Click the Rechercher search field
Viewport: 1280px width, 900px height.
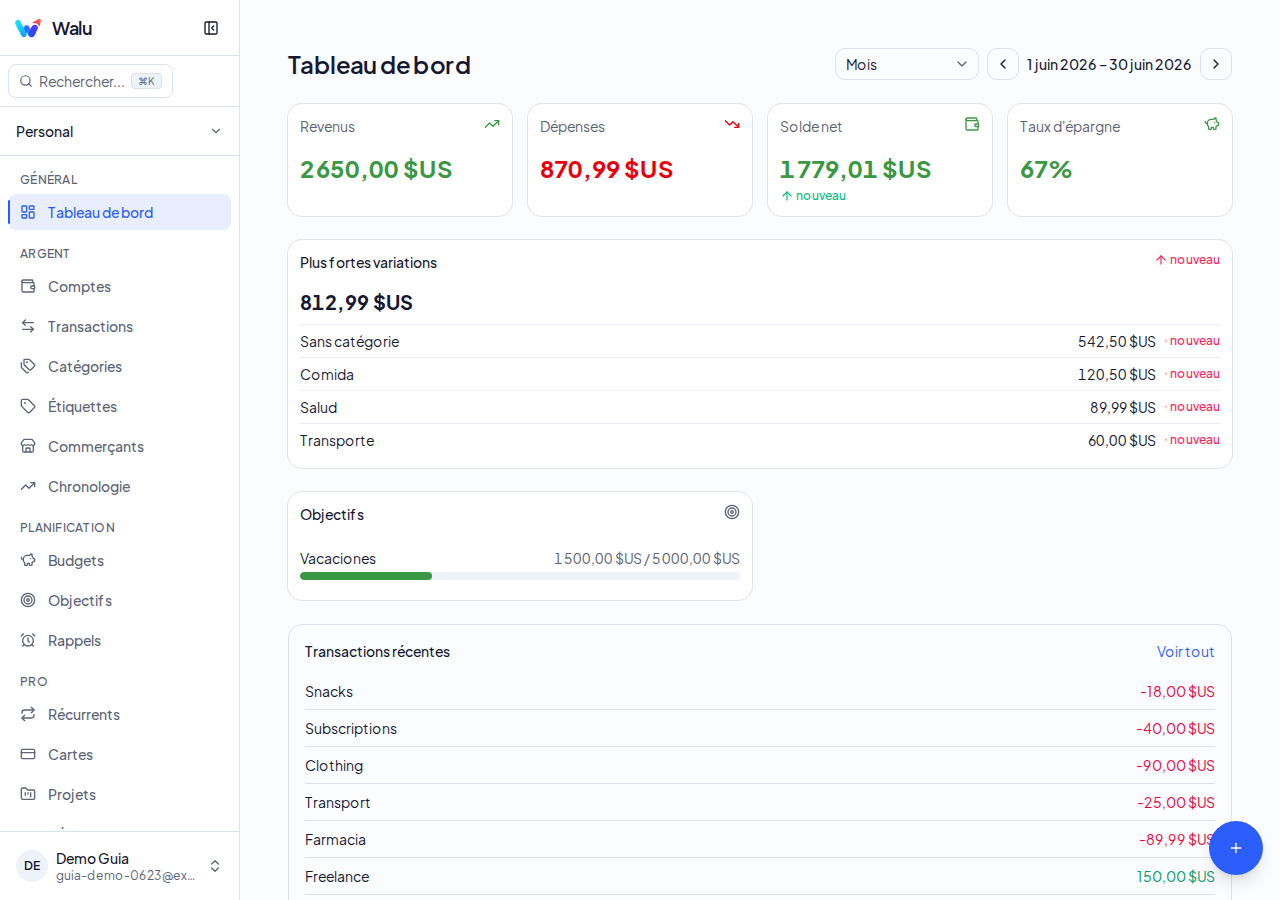pos(90,81)
